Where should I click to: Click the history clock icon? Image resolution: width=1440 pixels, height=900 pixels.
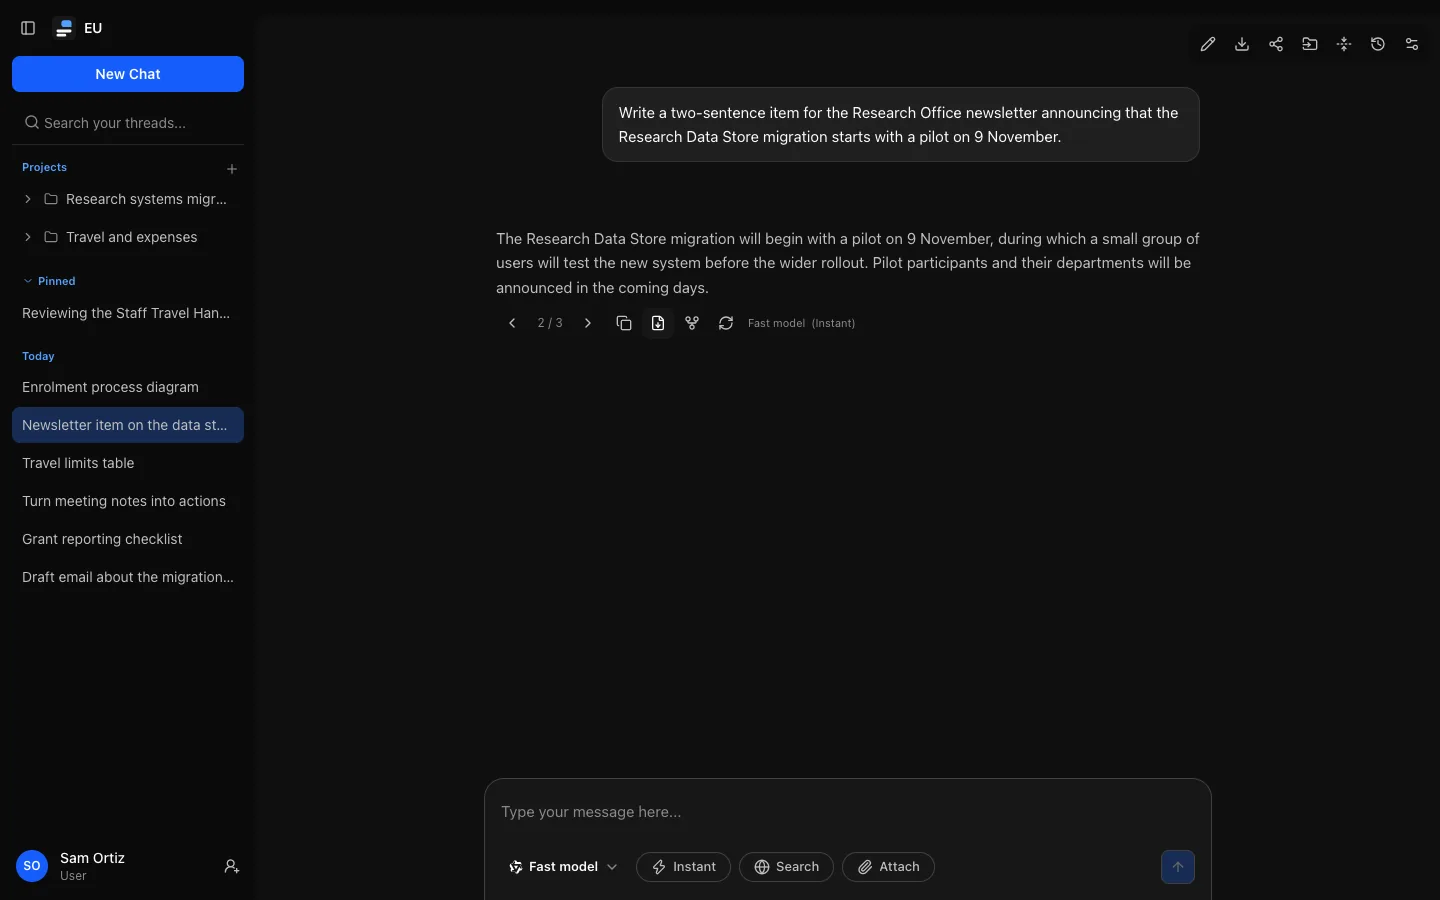(1378, 44)
